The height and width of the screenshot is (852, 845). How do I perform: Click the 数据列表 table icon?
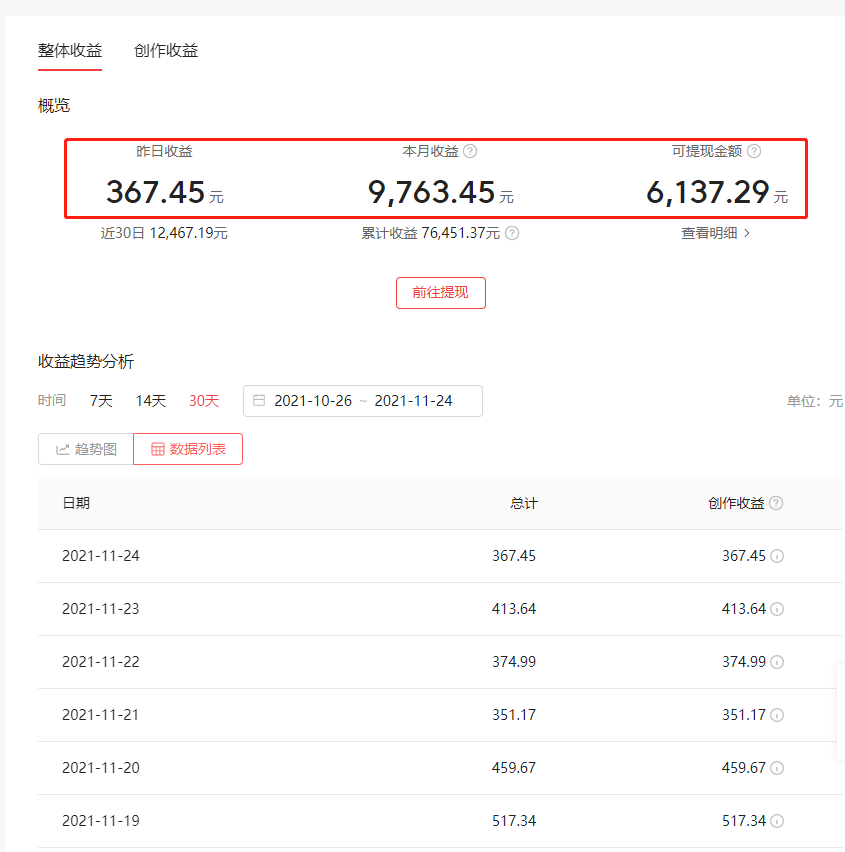pos(156,449)
